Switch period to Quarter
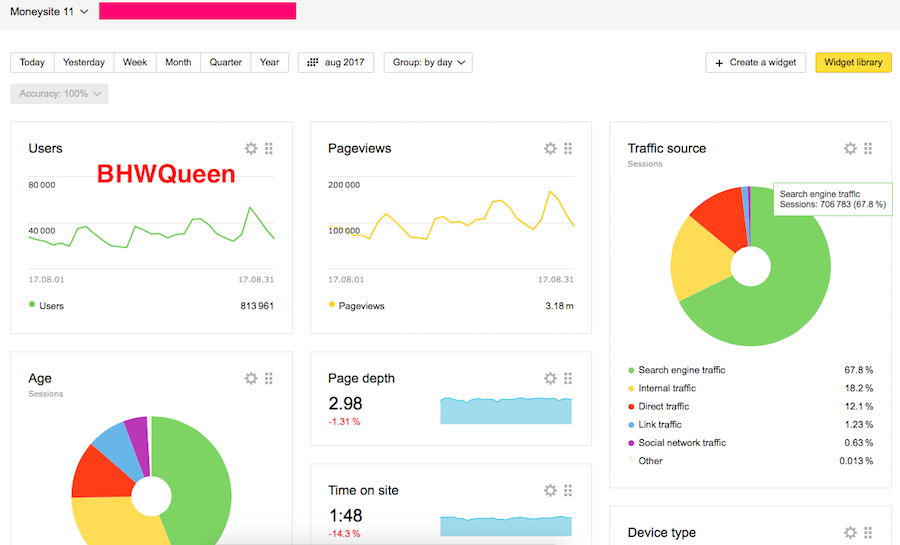 (226, 63)
